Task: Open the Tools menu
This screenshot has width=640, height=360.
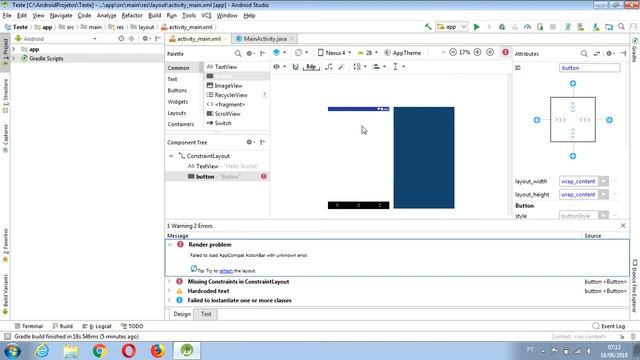Action: [x=189, y=16]
